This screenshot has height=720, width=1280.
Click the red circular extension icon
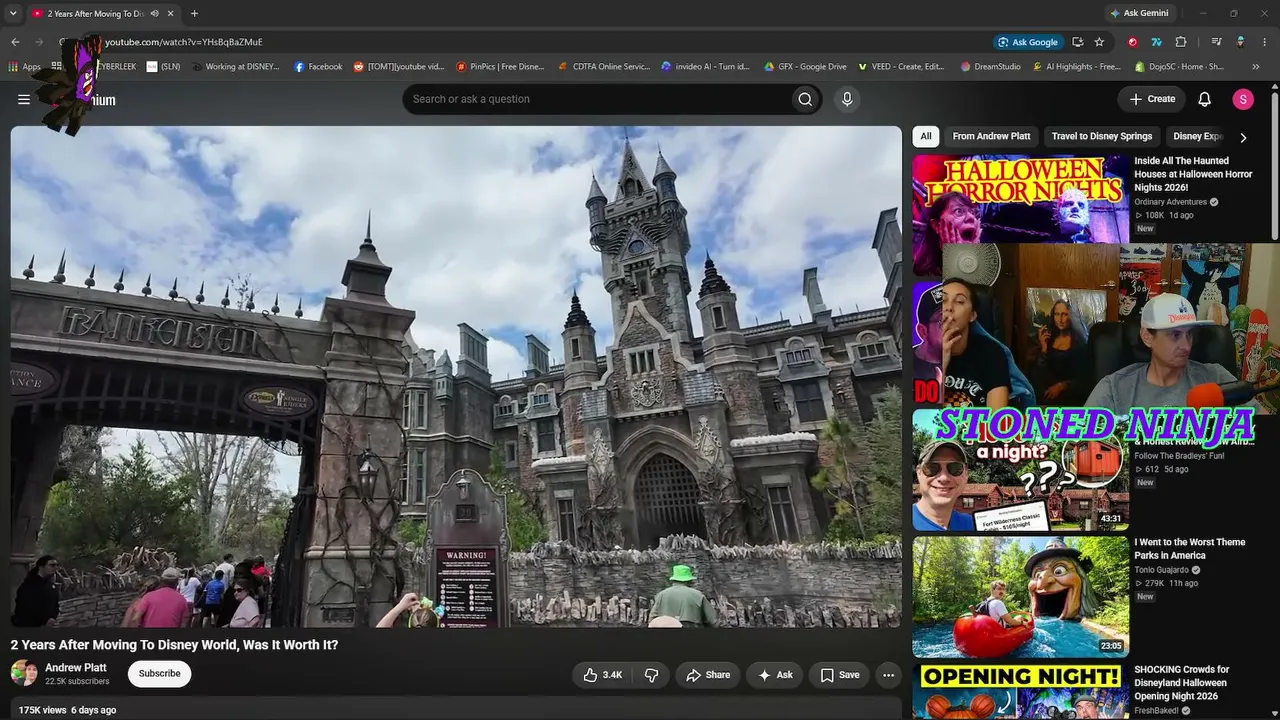[1133, 42]
